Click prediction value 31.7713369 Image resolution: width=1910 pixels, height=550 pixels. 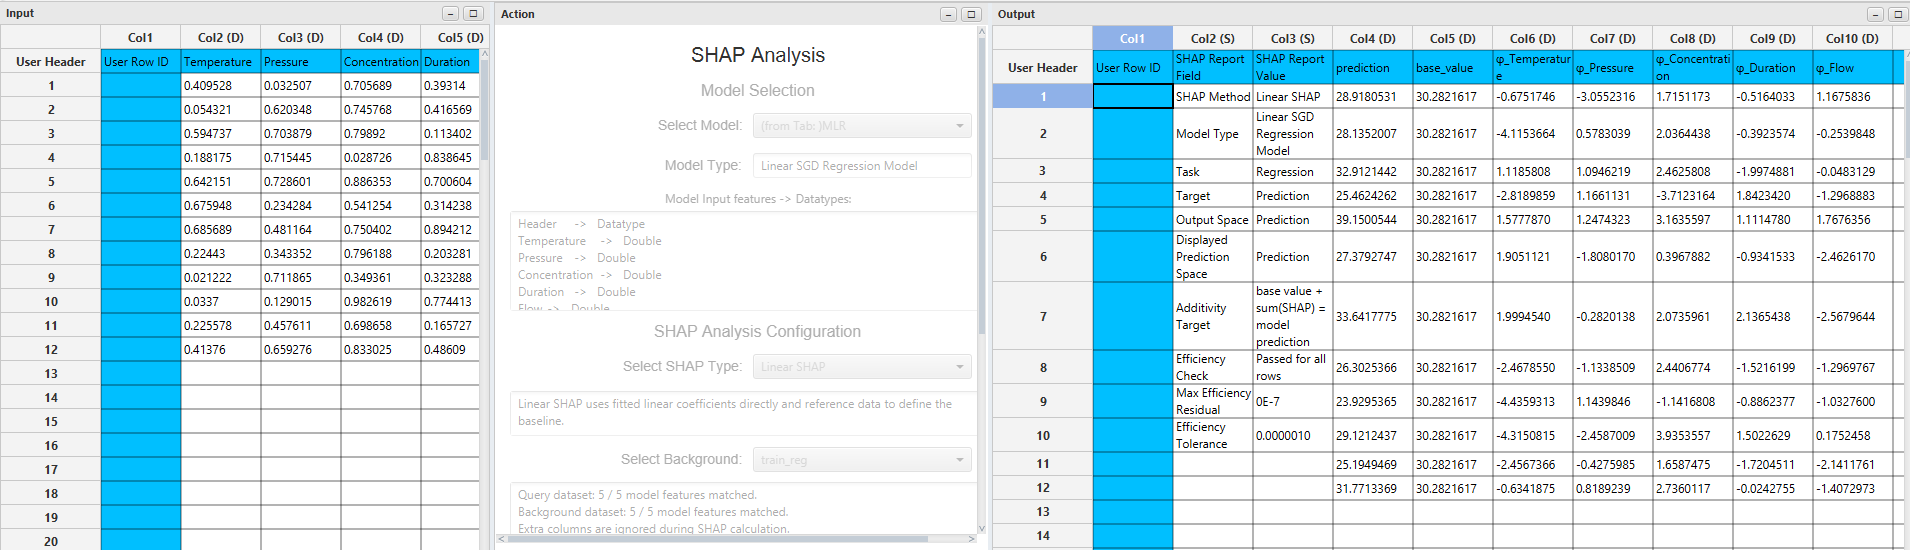(x=1373, y=489)
